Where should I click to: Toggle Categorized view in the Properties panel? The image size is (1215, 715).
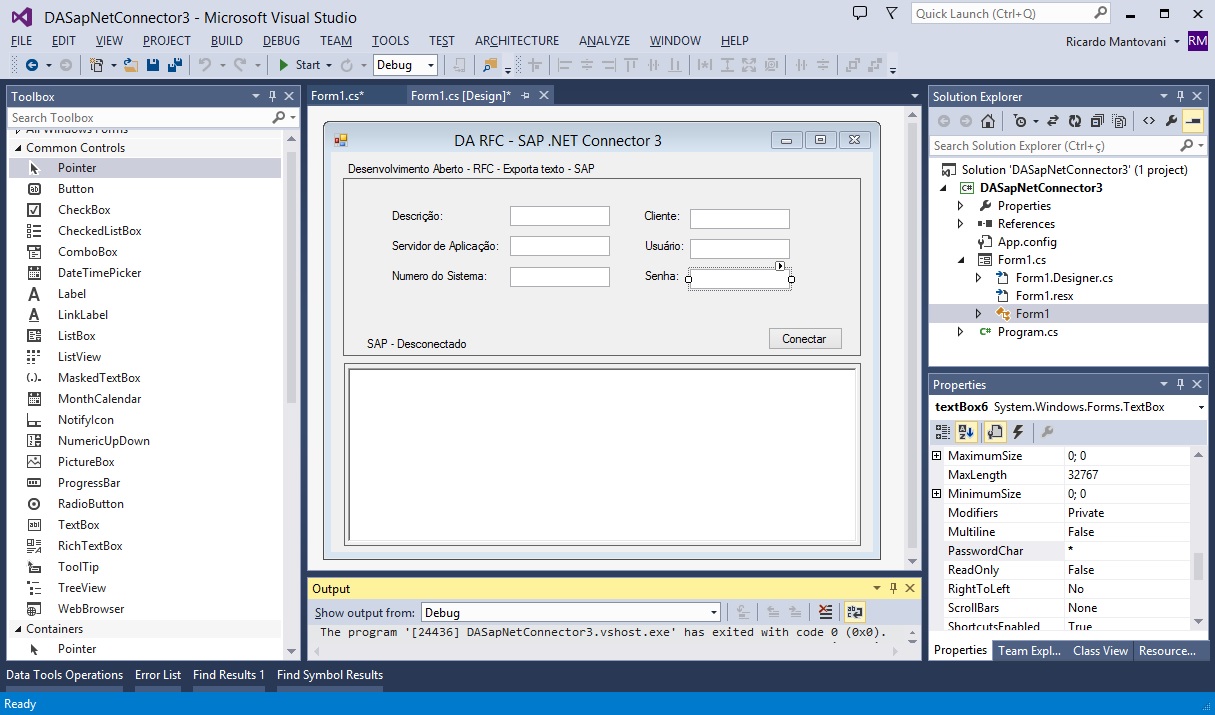tap(942, 432)
